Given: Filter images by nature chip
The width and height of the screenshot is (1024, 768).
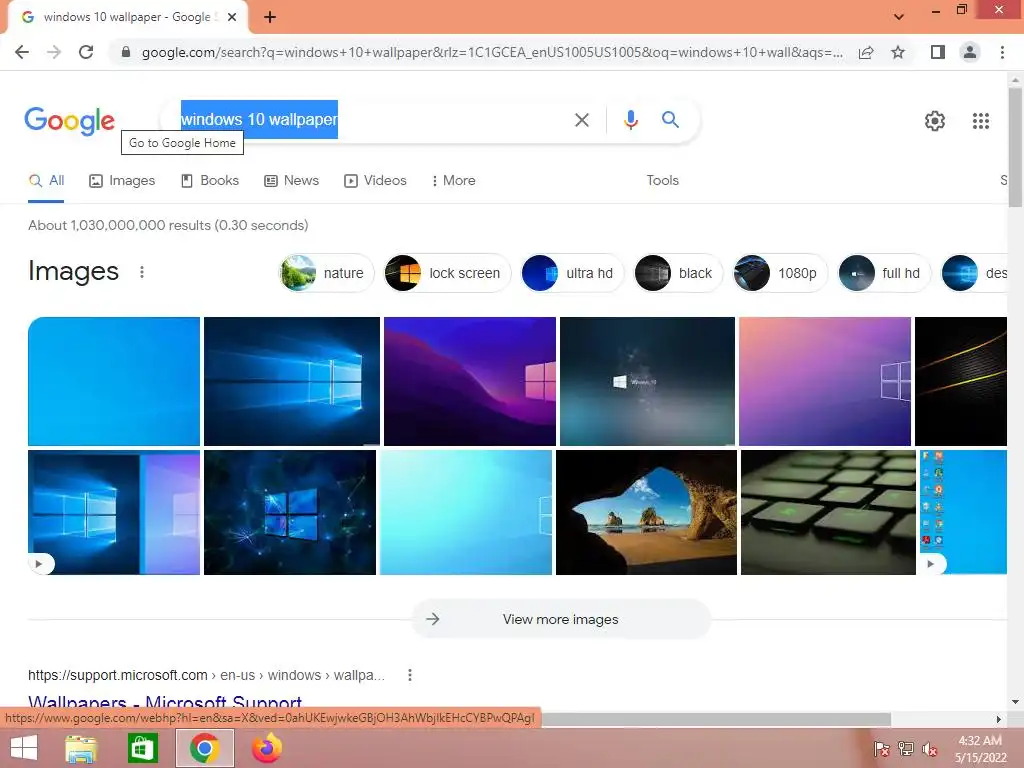Looking at the screenshot, I should (x=326, y=273).
